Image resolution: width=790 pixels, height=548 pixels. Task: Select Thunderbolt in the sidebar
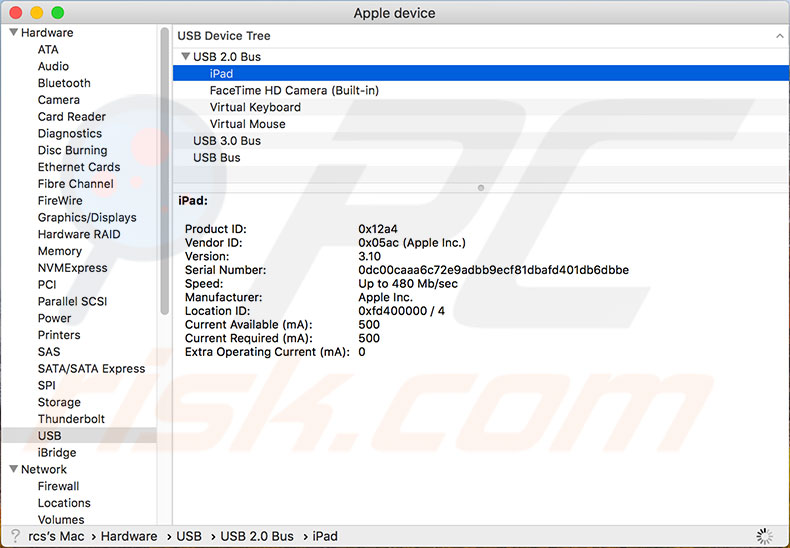point(71,419)
